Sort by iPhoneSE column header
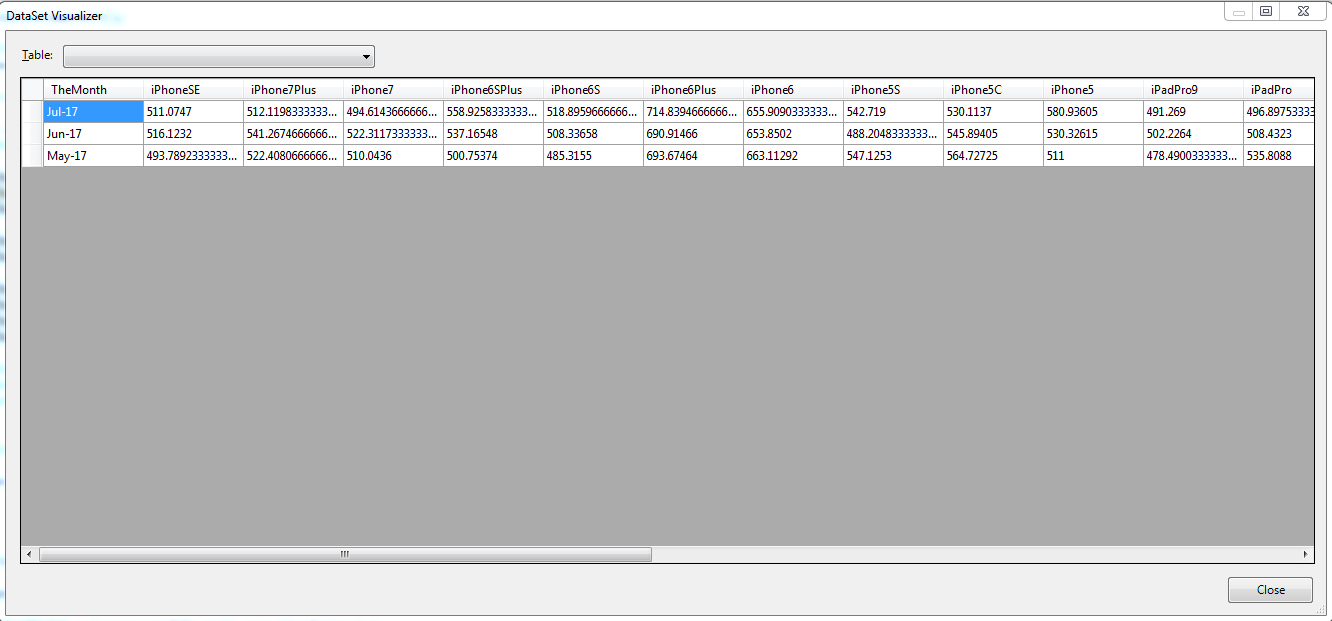The width and height of the screenshot is (1332, 621). click(x=193, y=90)
